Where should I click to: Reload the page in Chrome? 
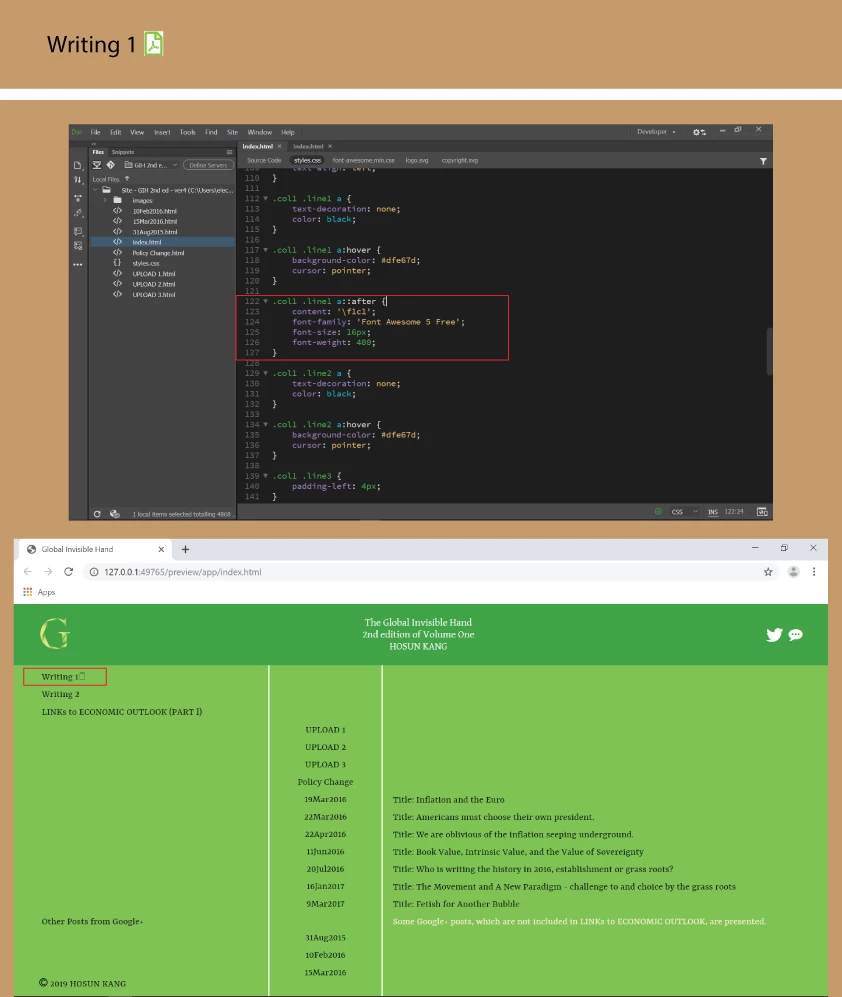69,572
